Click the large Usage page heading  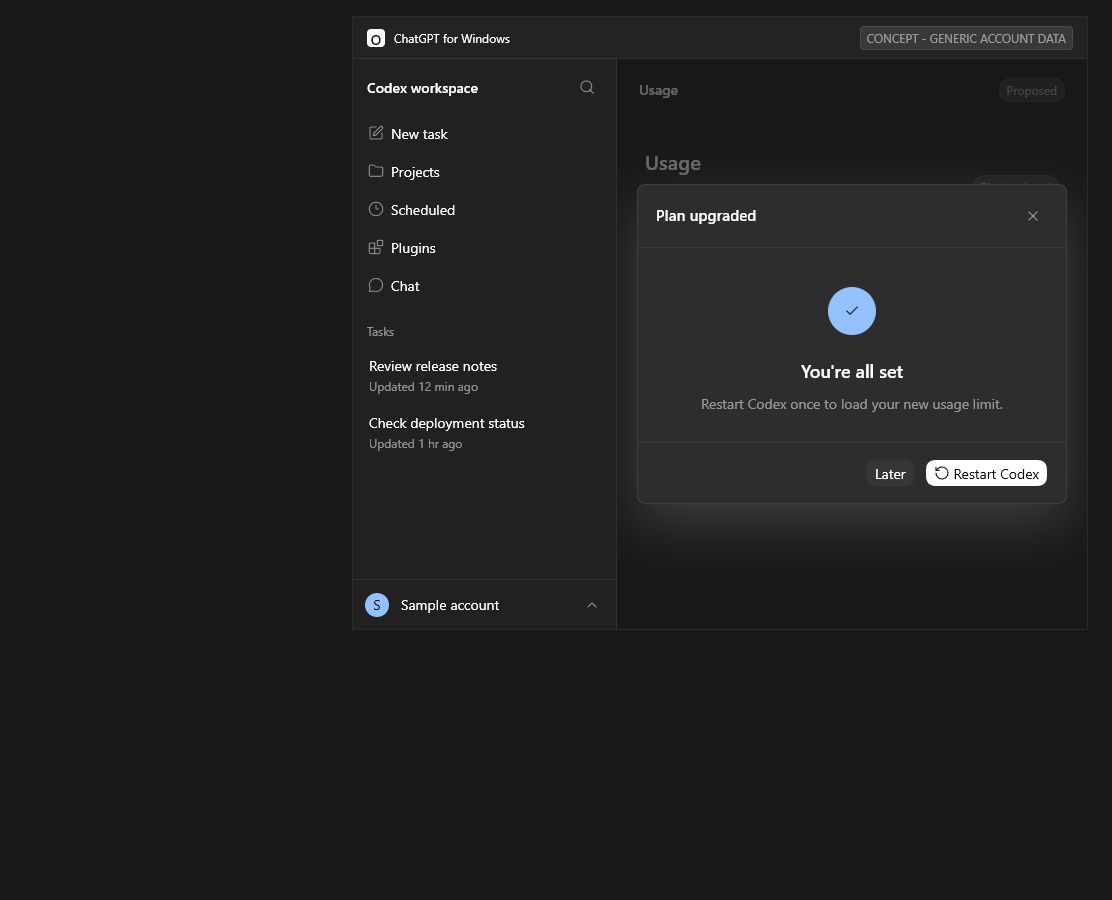click(x=672, y=163)
